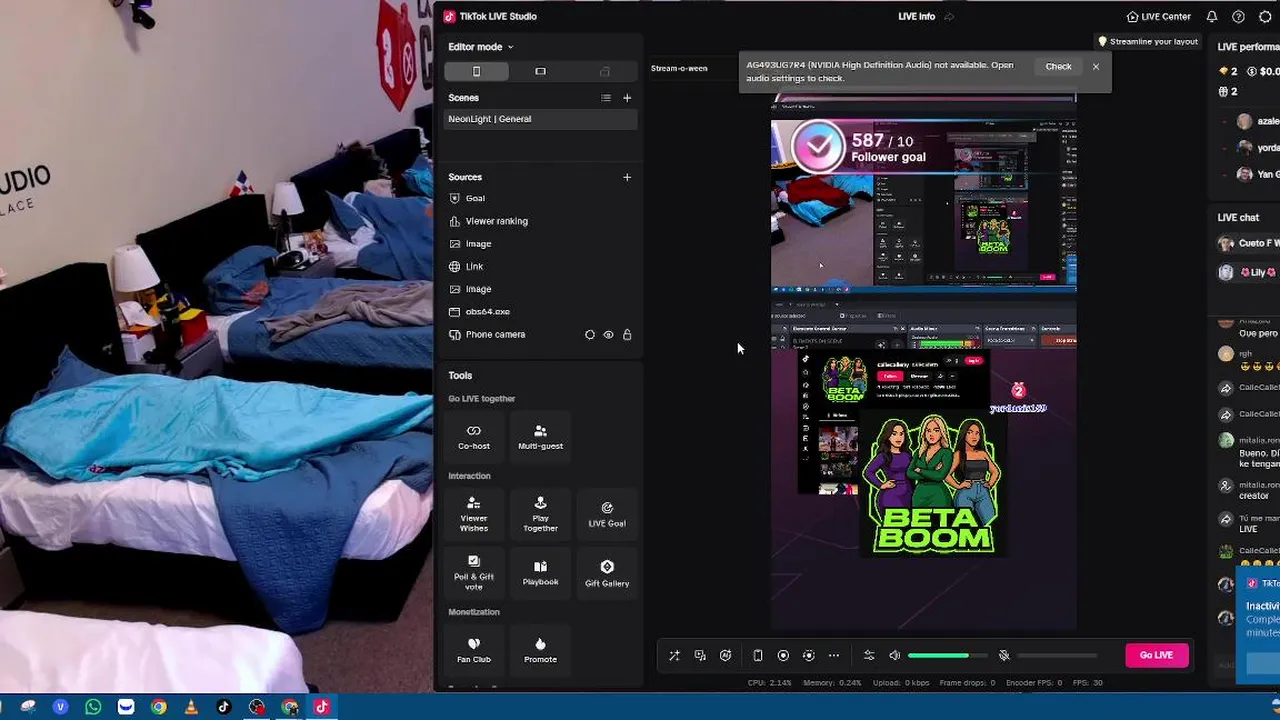Image resolution: width=1280 pixels, height=720 pixels.
Task: Open the Gift Gallery tool
Action: tap(607, 573)
